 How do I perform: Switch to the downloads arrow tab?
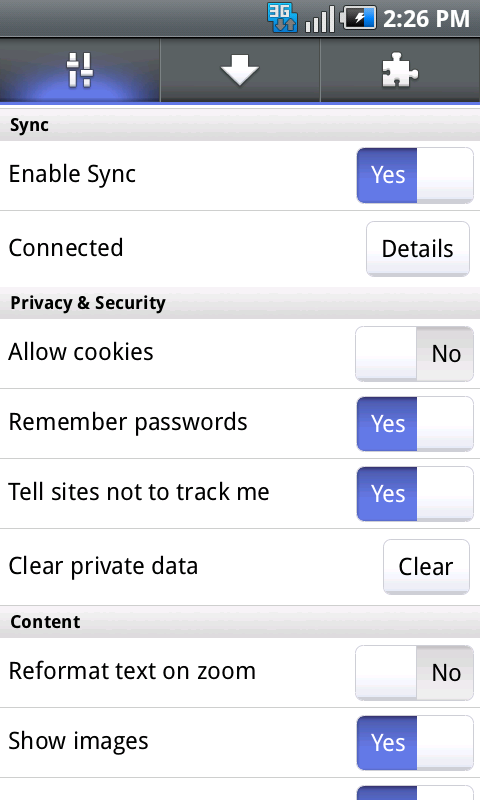(x=240, y=70)
